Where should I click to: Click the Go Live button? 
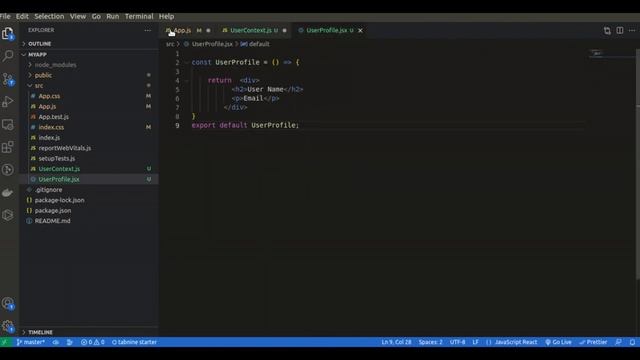coord(558,342)
